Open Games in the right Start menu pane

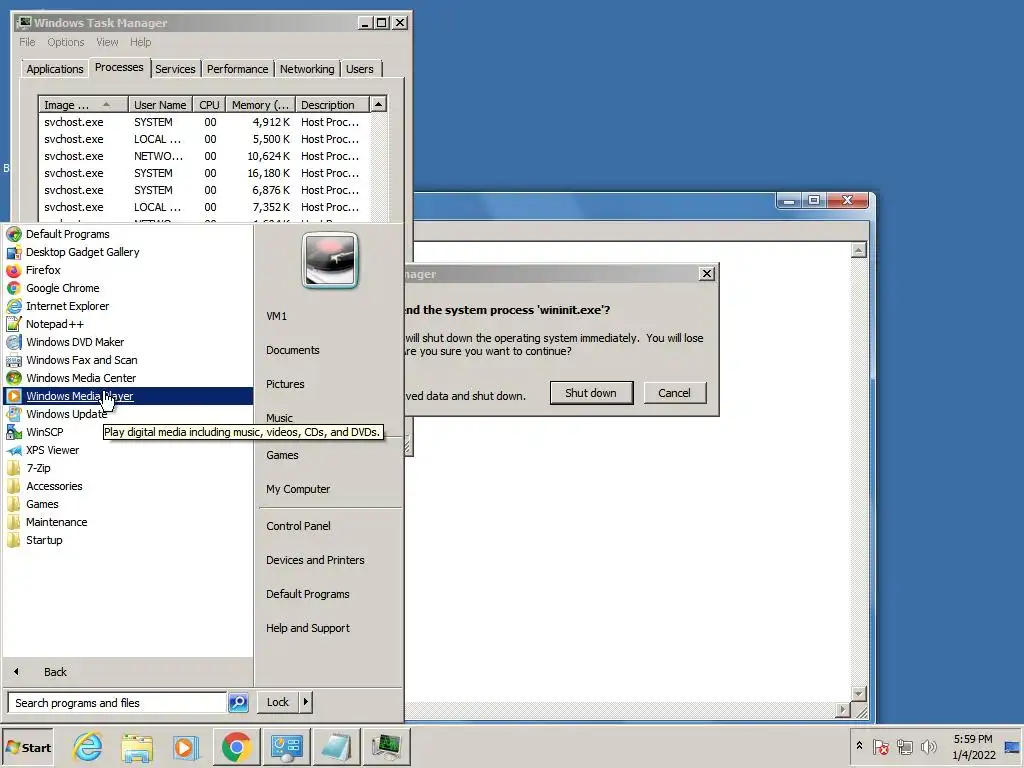282,455
